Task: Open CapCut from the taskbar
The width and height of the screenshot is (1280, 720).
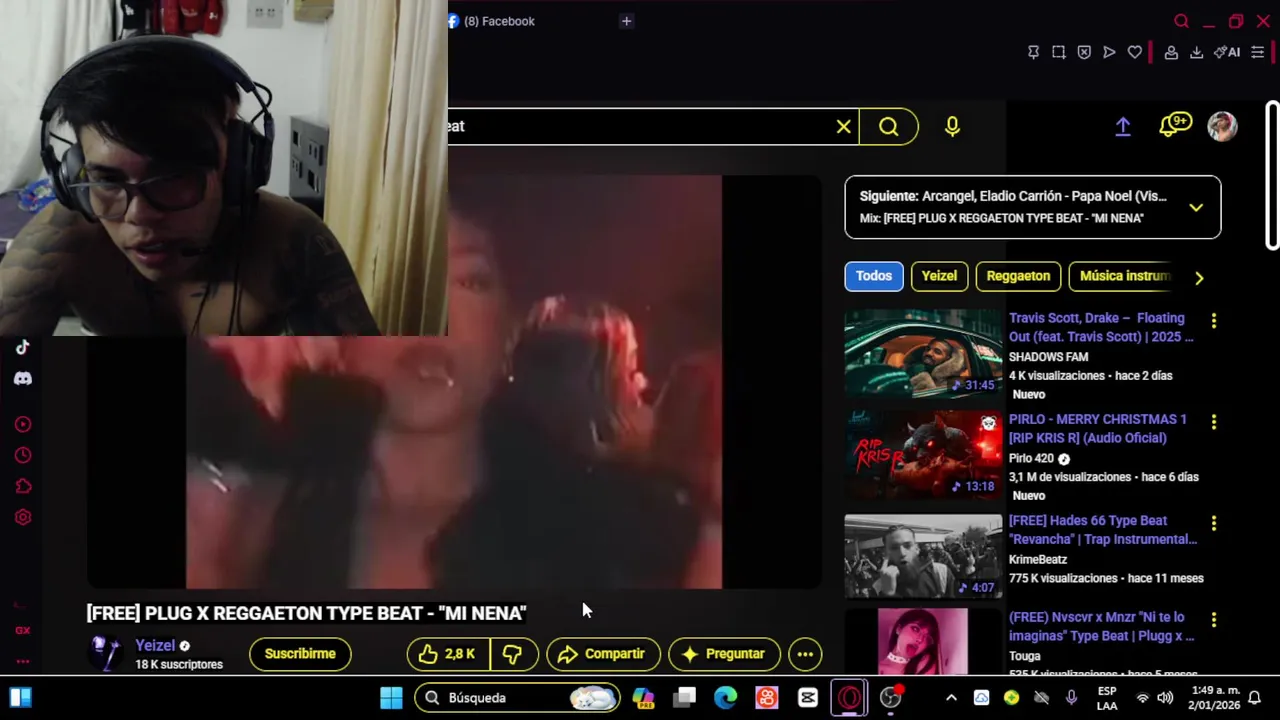Action: [x=808, y=698]
